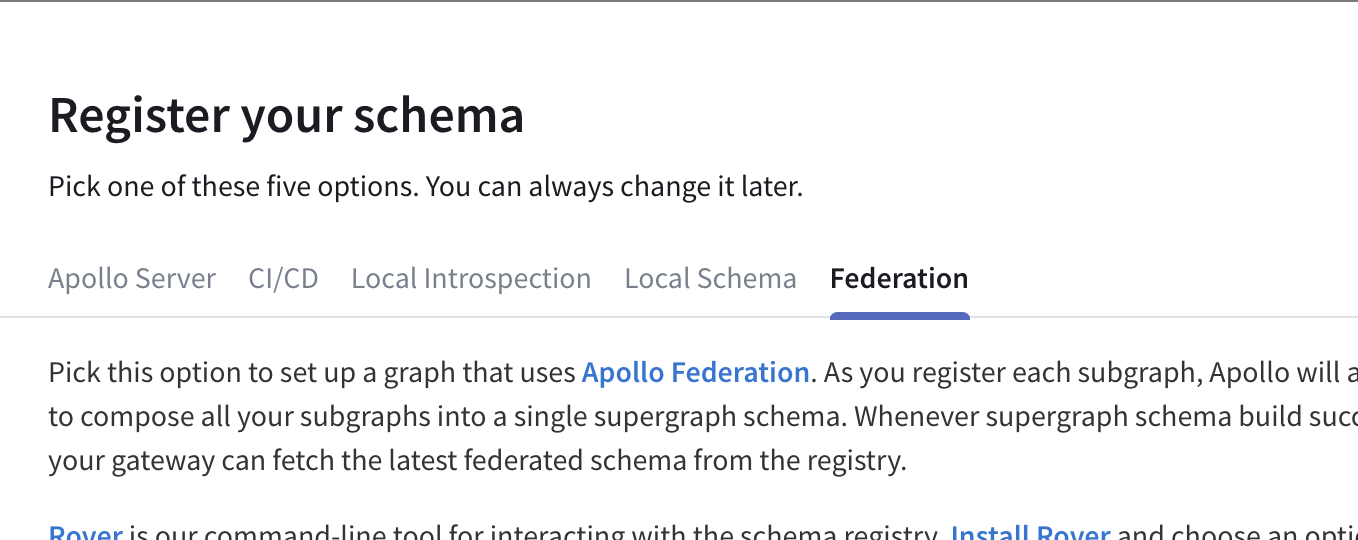Click the blue underline beneath Federation tab
Screen dimensions: 1358x540
[x=899, y=317]
